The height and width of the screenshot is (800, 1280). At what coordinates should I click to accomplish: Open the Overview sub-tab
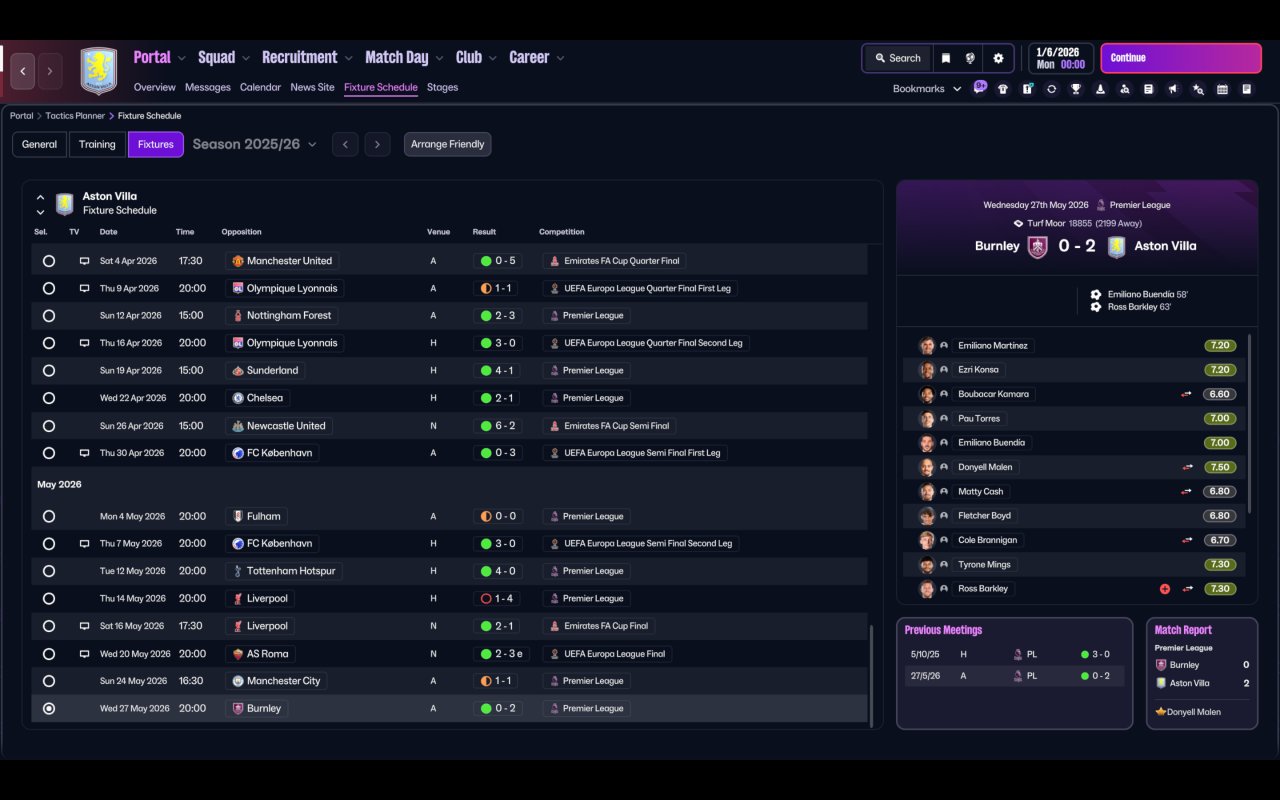coord(154,87)
